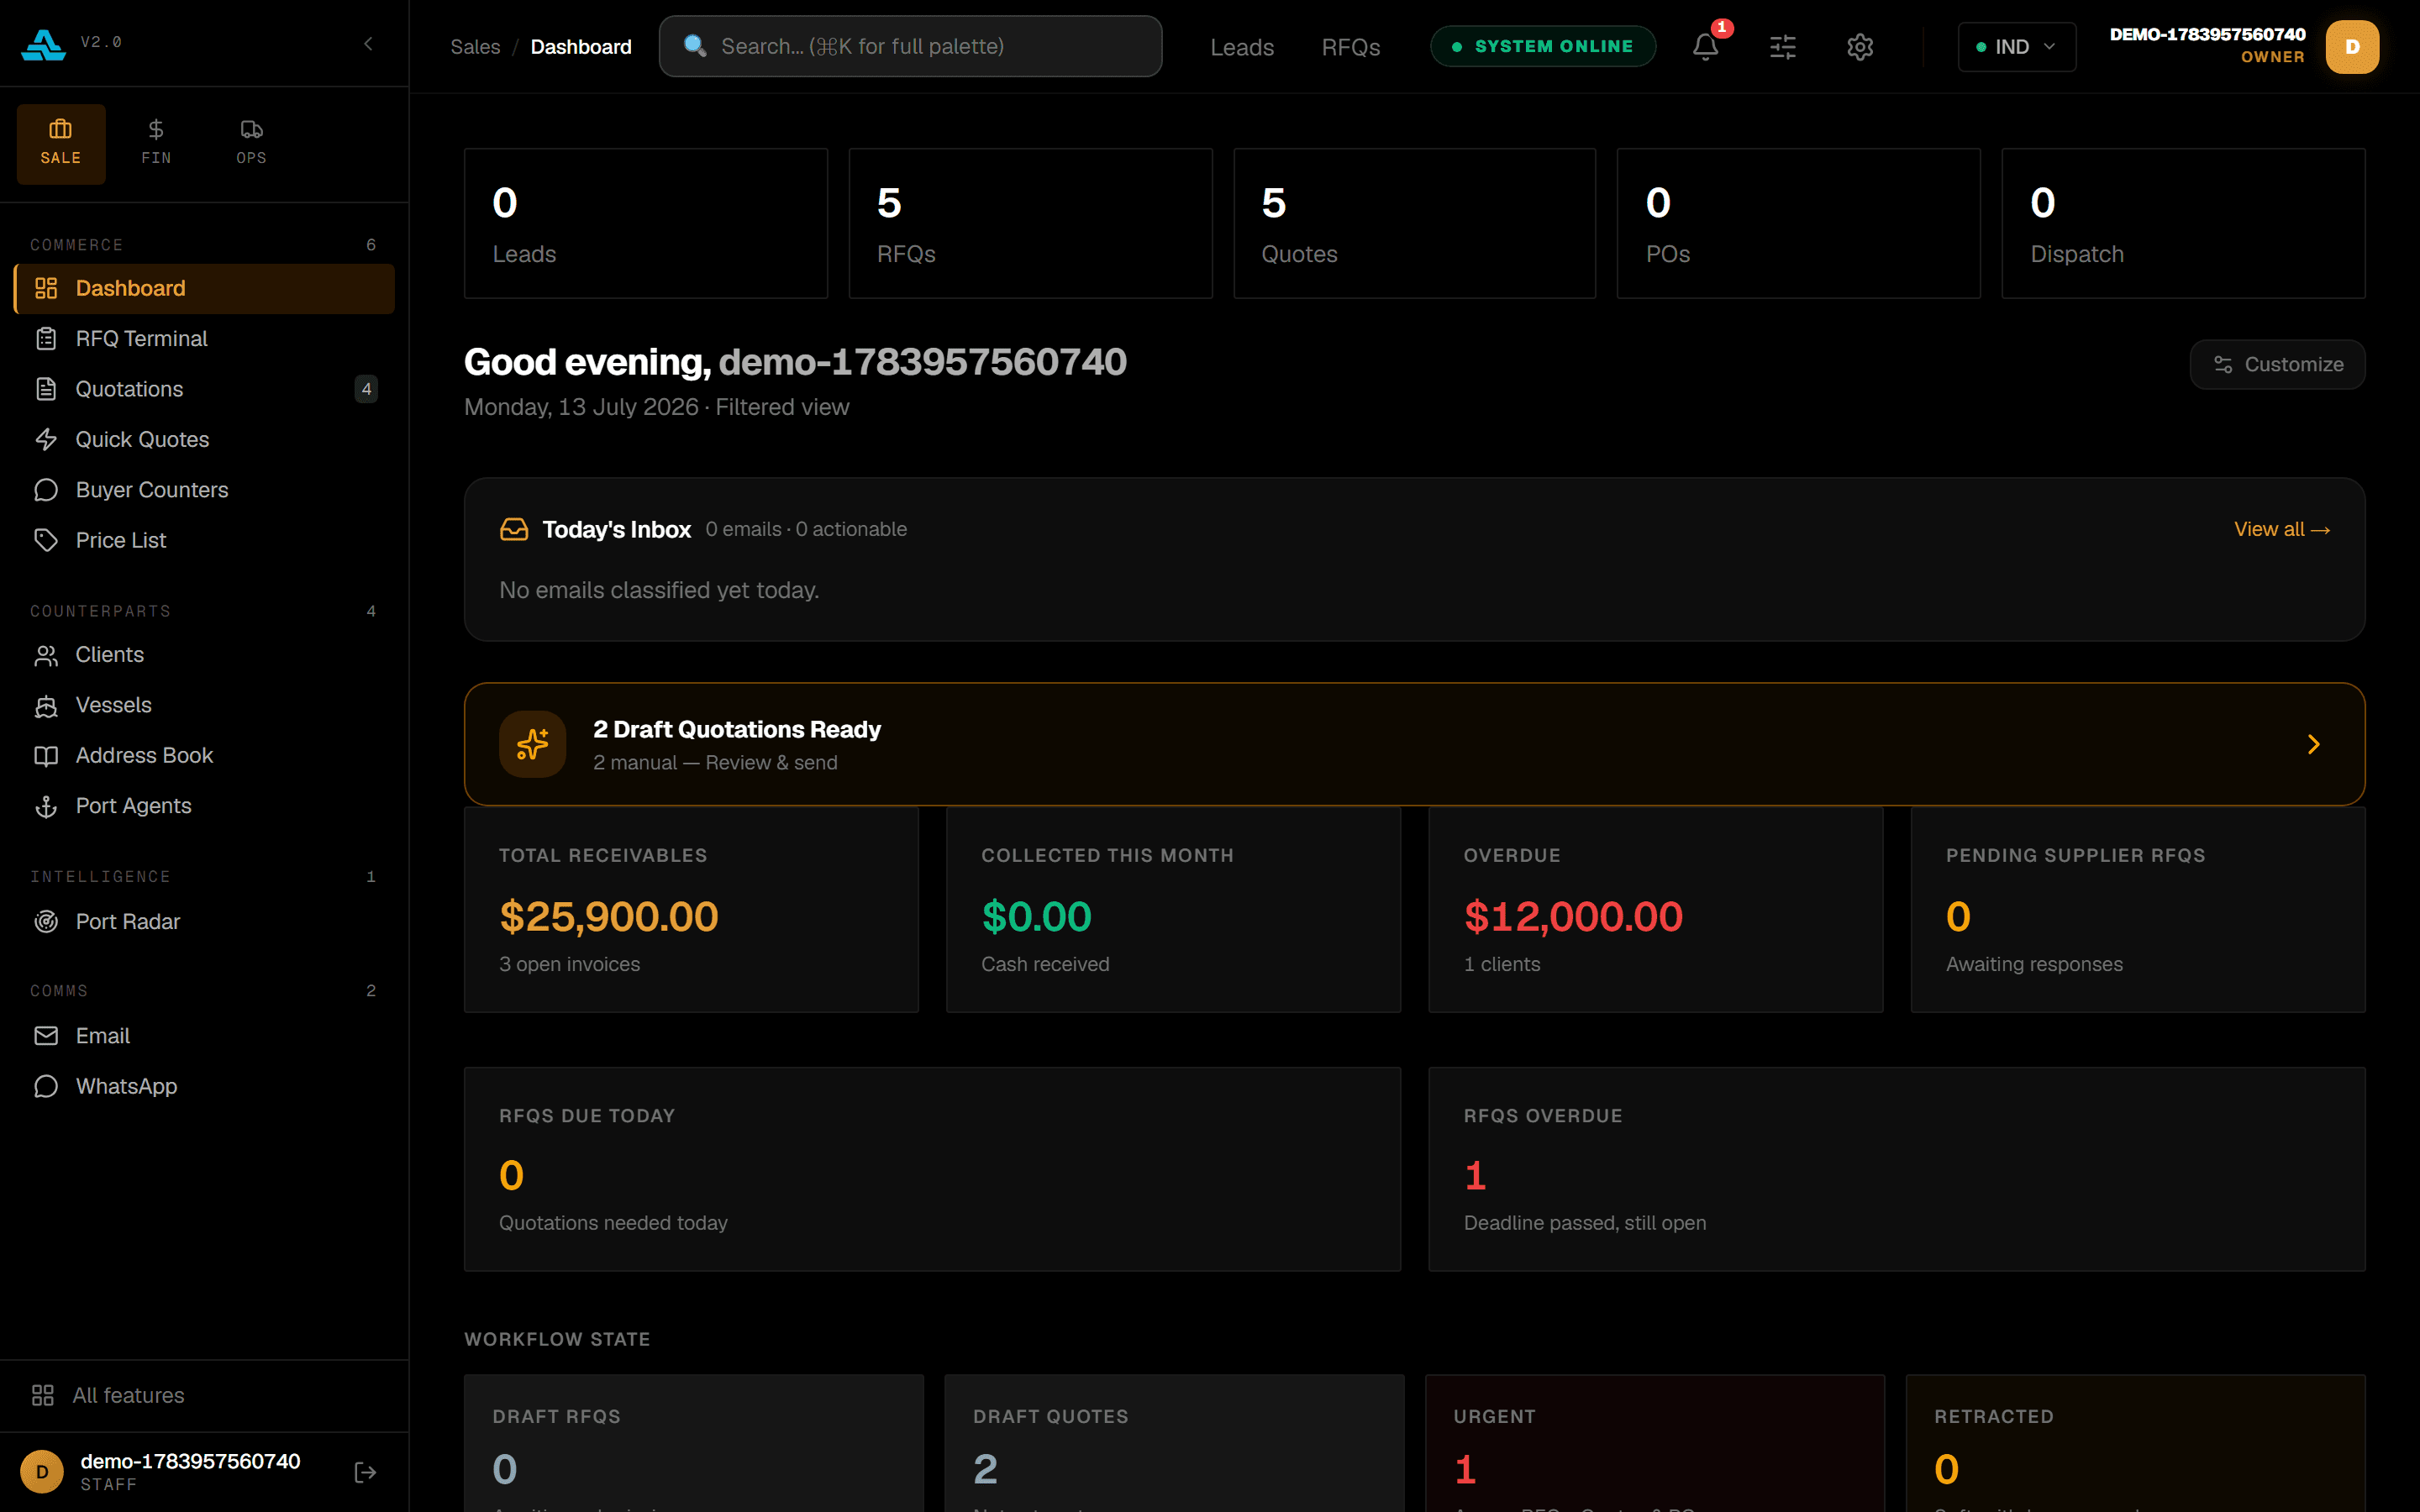Screen dimensions: 2420x1512
Task: Expand the 2 Draft Quotations Ready chevron
Action: 2313,744
